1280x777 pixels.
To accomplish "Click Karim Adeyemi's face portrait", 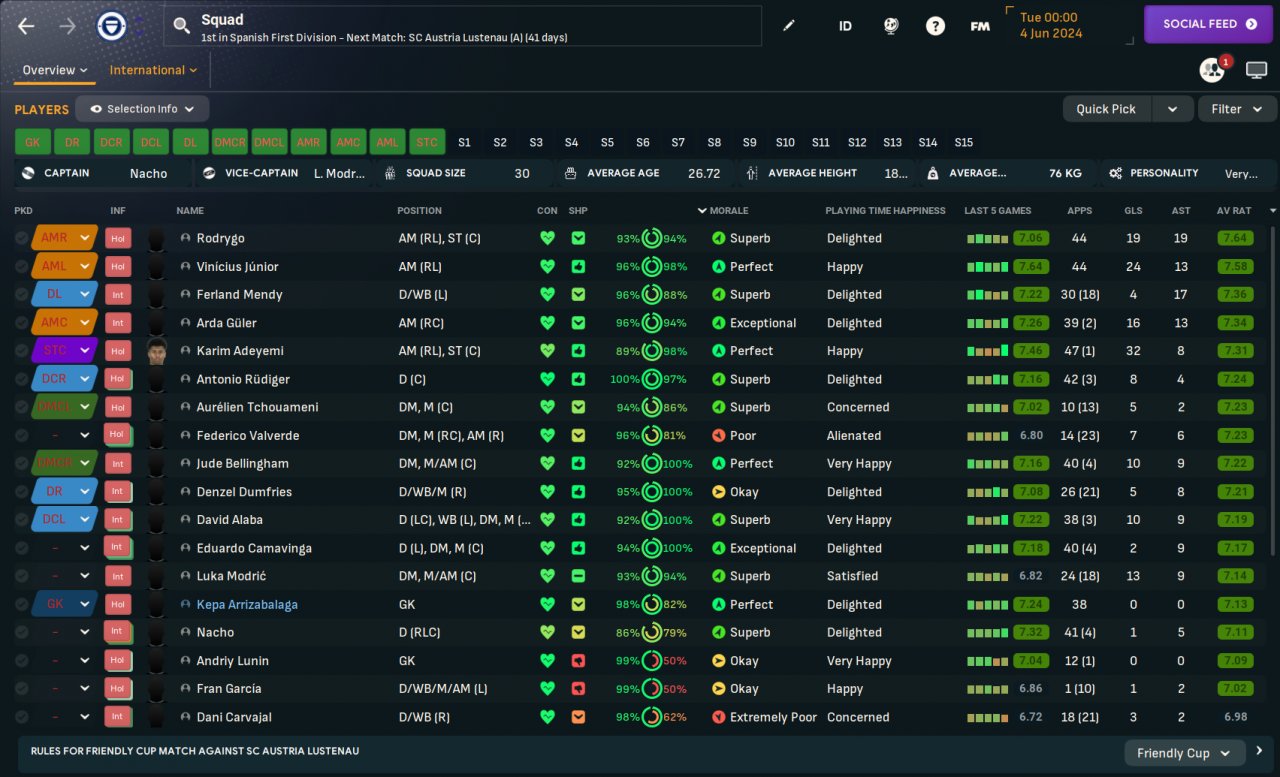I will click(155, 351).
